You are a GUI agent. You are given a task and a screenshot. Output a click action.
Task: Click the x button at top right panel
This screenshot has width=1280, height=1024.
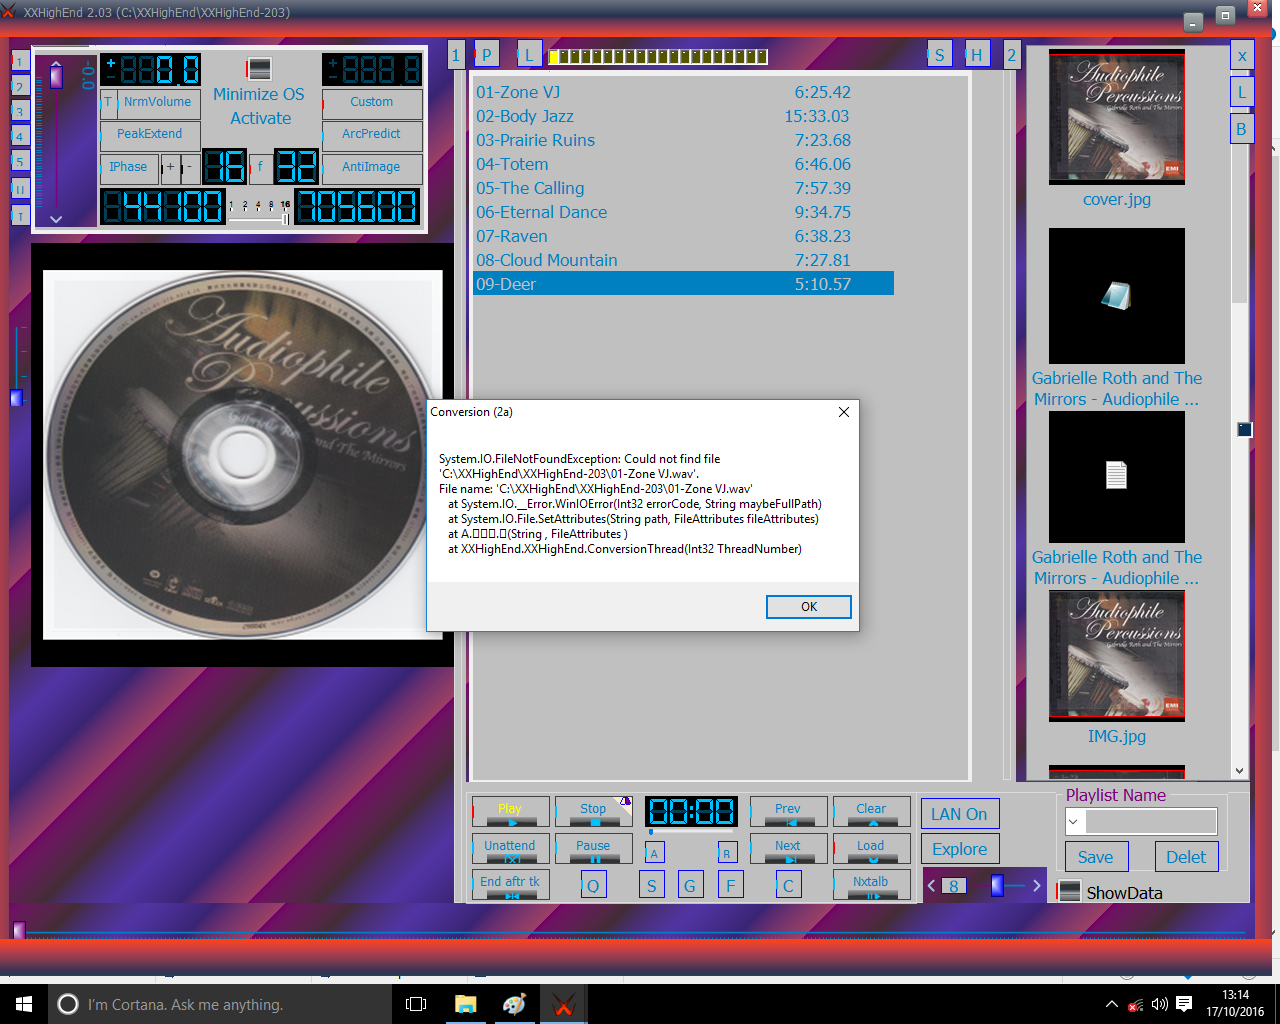click(x=1241, y=56)
